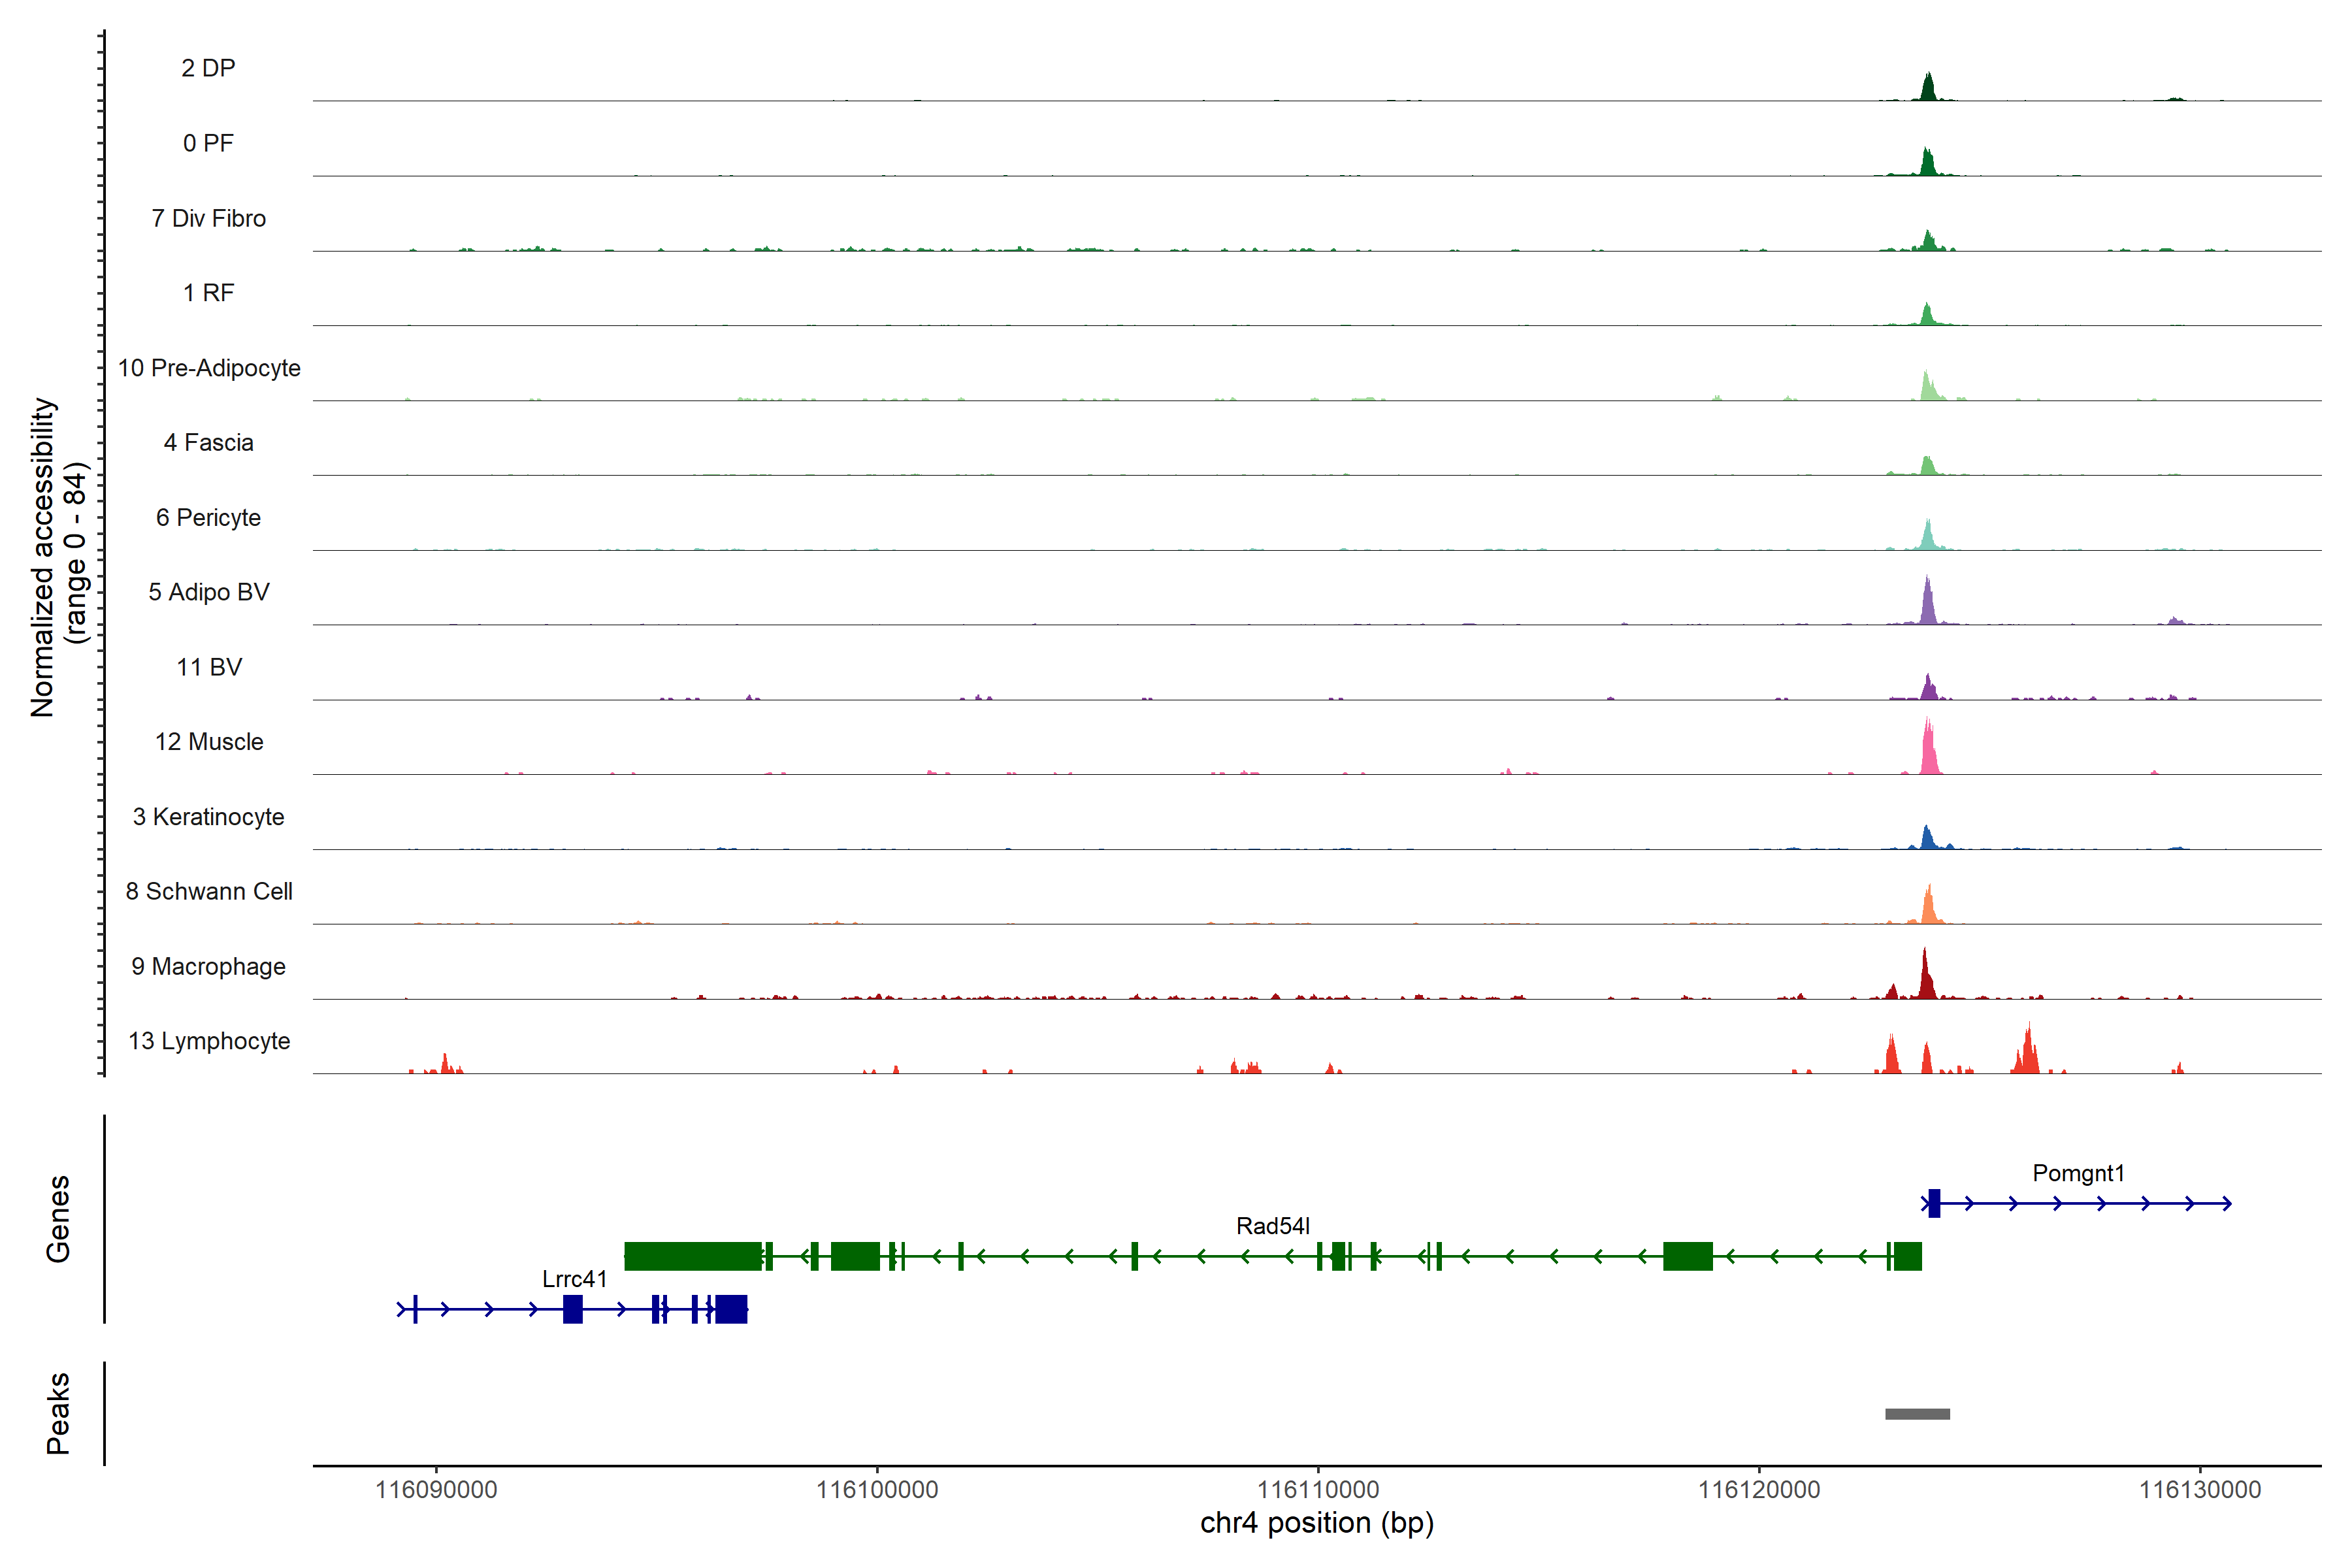Click the 116100000 axis tick label

tap(877, 1490)
